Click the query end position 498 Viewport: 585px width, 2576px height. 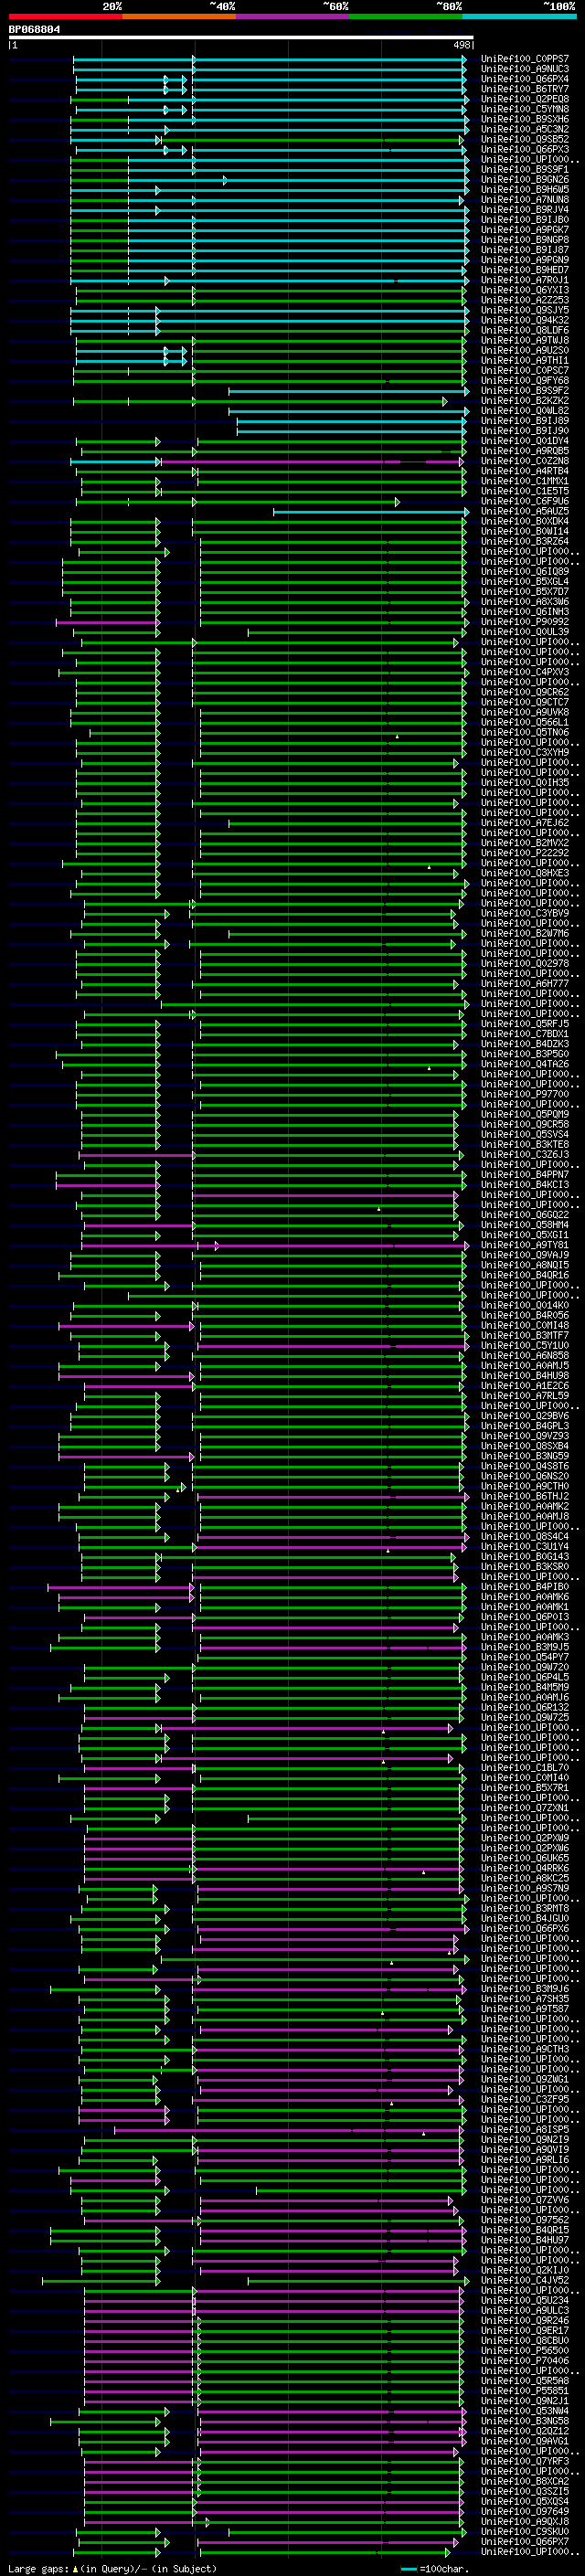[461, 45]
